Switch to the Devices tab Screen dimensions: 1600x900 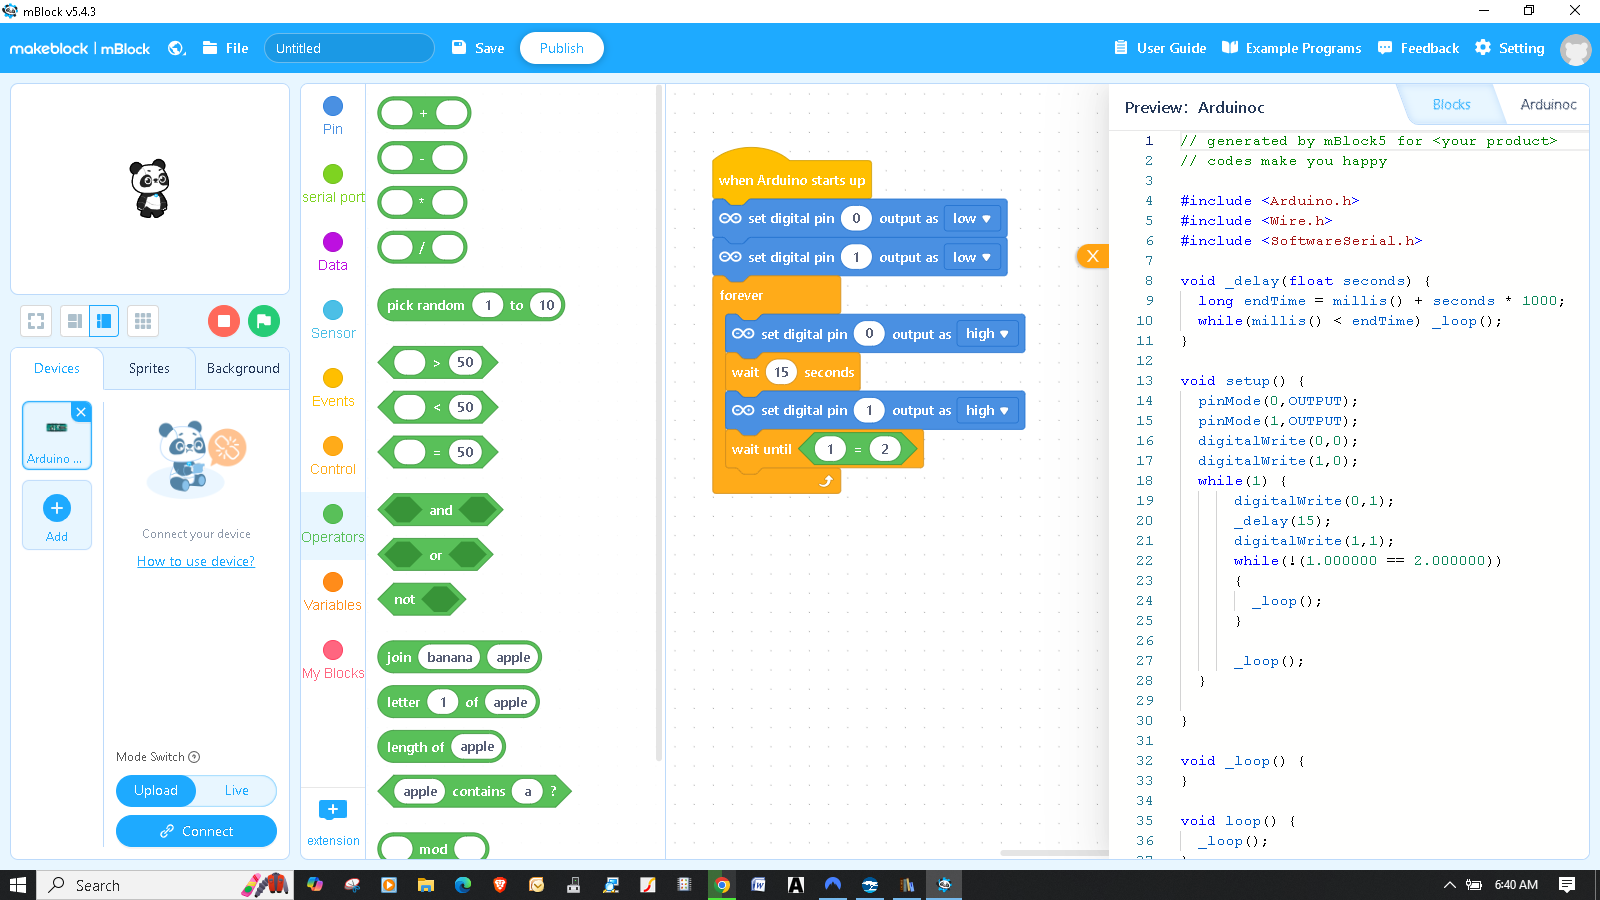coord(57,368)
